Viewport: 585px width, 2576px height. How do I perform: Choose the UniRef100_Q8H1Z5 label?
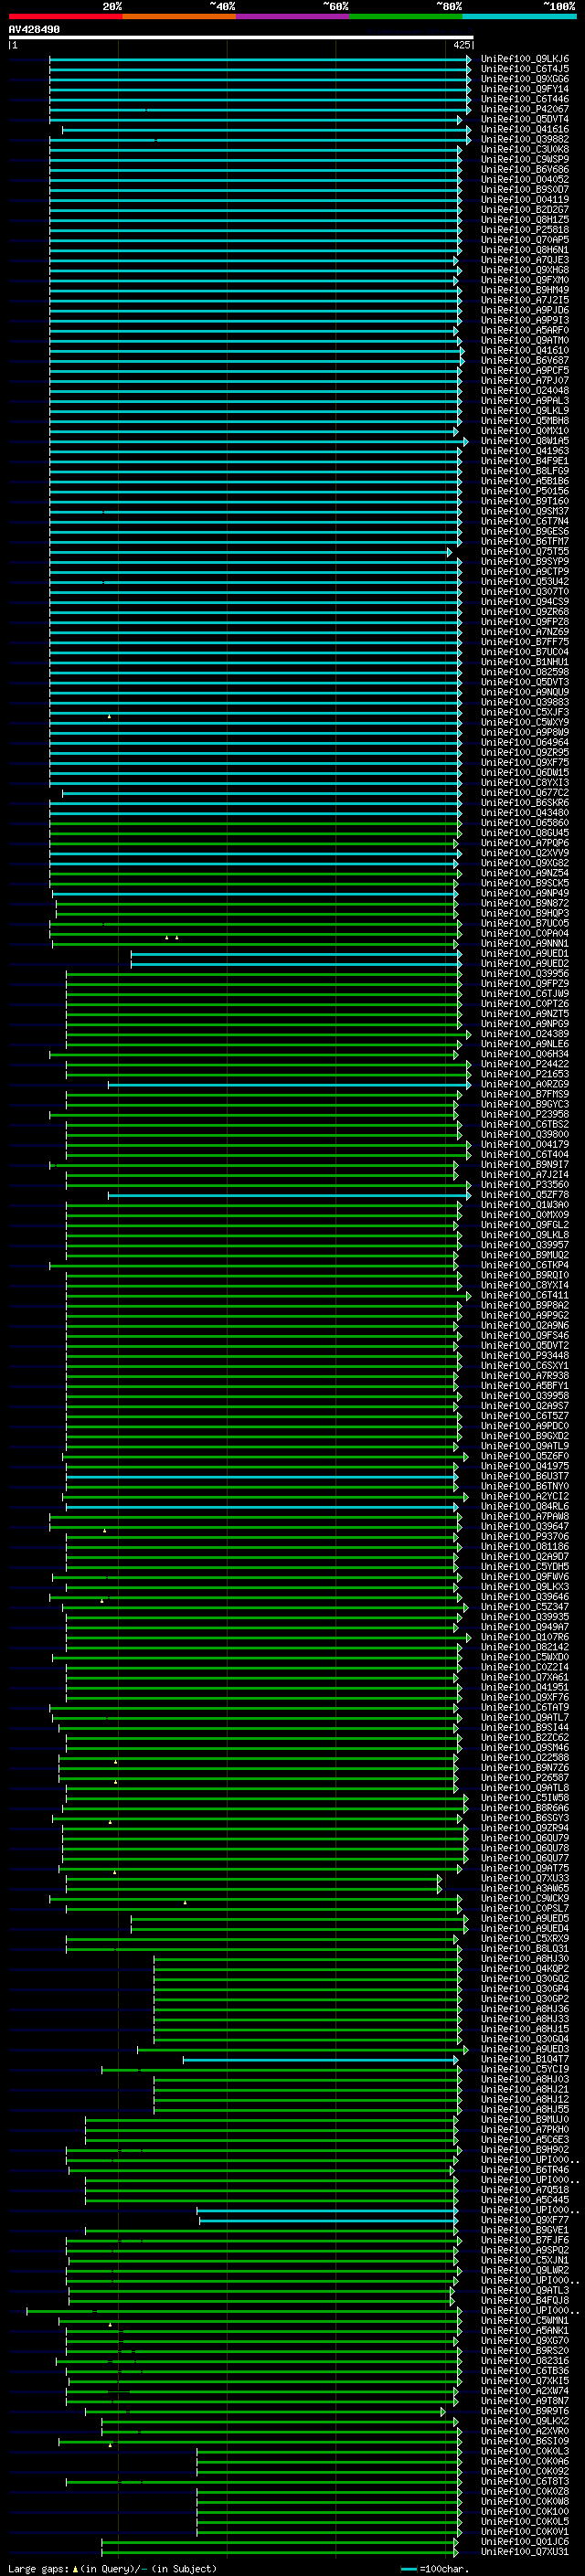pos(525,219)
